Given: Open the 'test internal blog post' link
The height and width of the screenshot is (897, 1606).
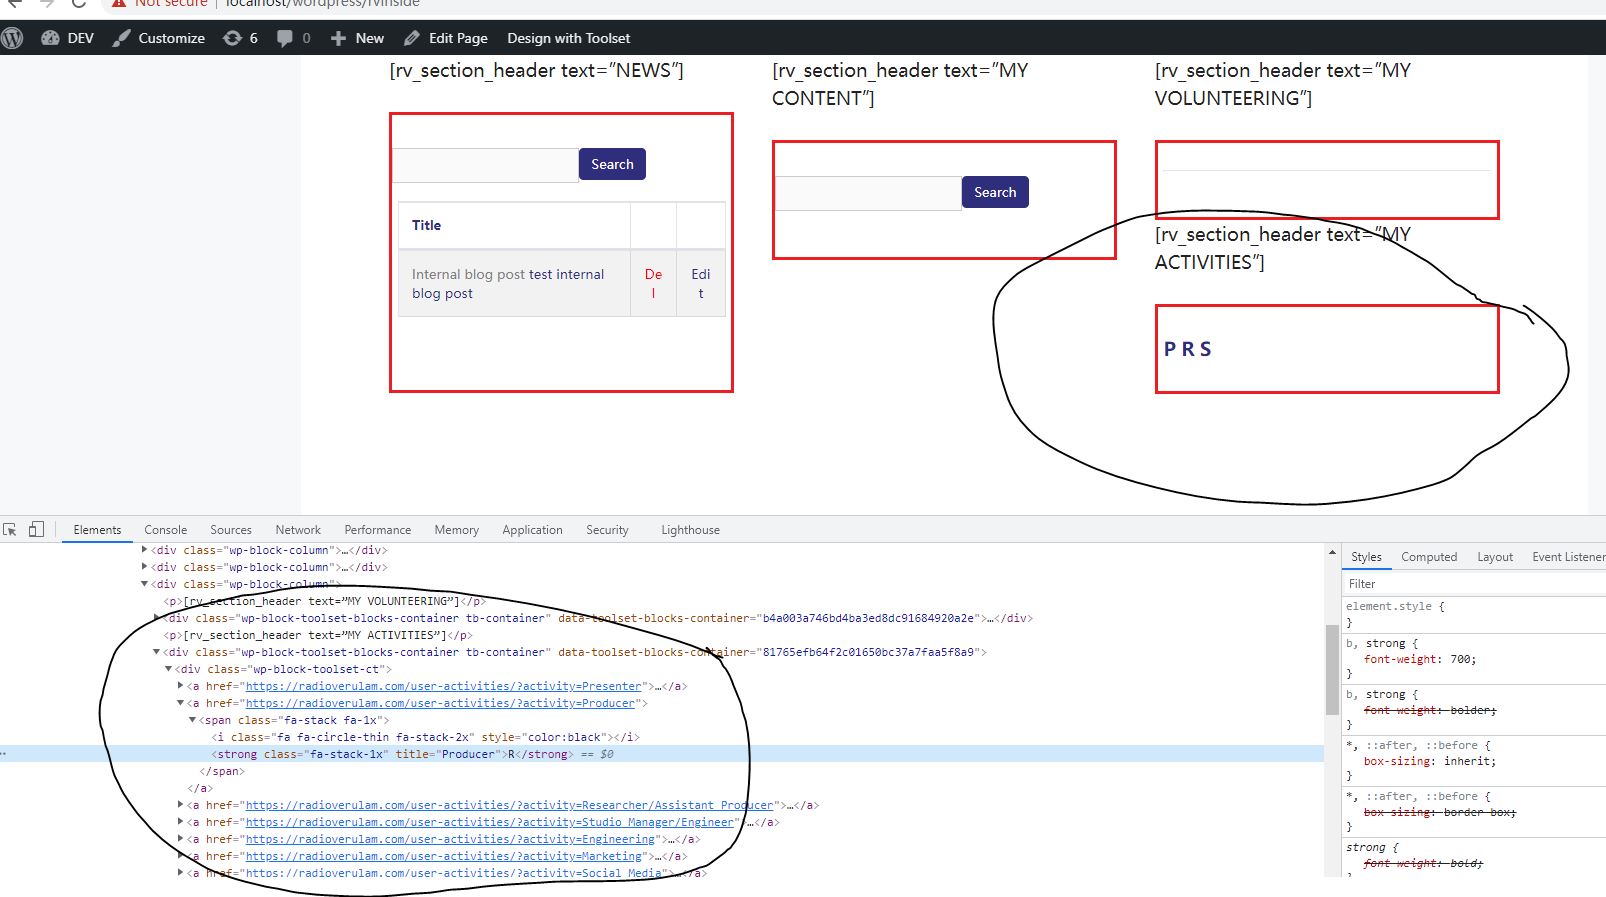Looking at the screenshot, I should [508, 284].
